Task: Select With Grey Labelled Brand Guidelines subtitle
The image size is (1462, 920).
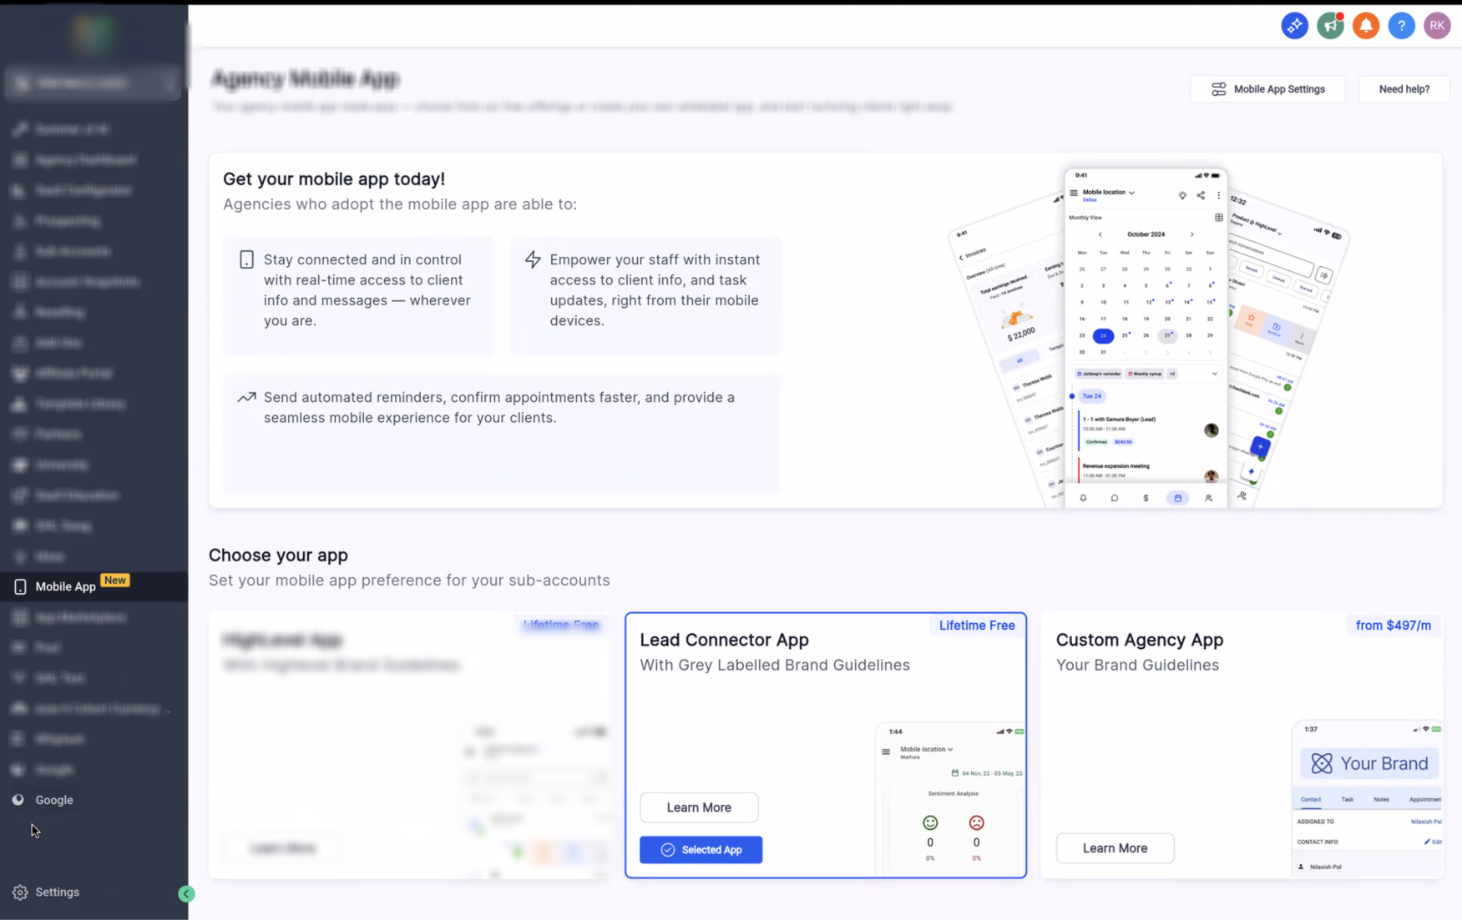Action: 775,665
